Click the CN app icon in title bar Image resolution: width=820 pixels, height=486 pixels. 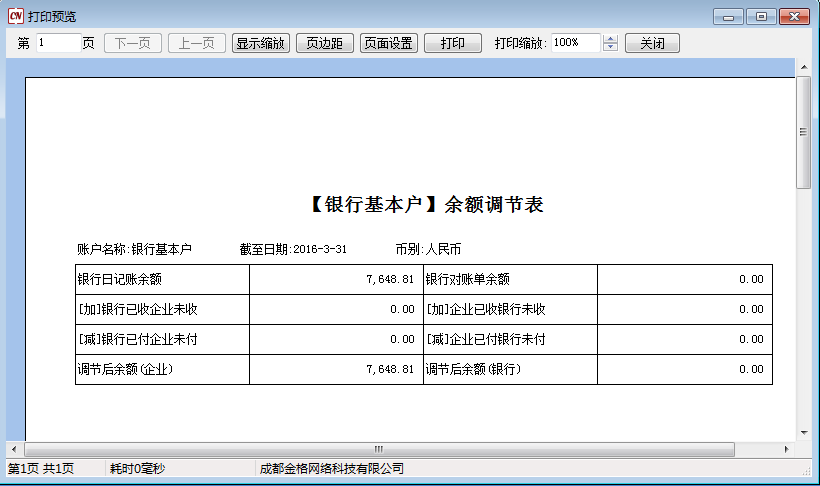tap(15, 16)
